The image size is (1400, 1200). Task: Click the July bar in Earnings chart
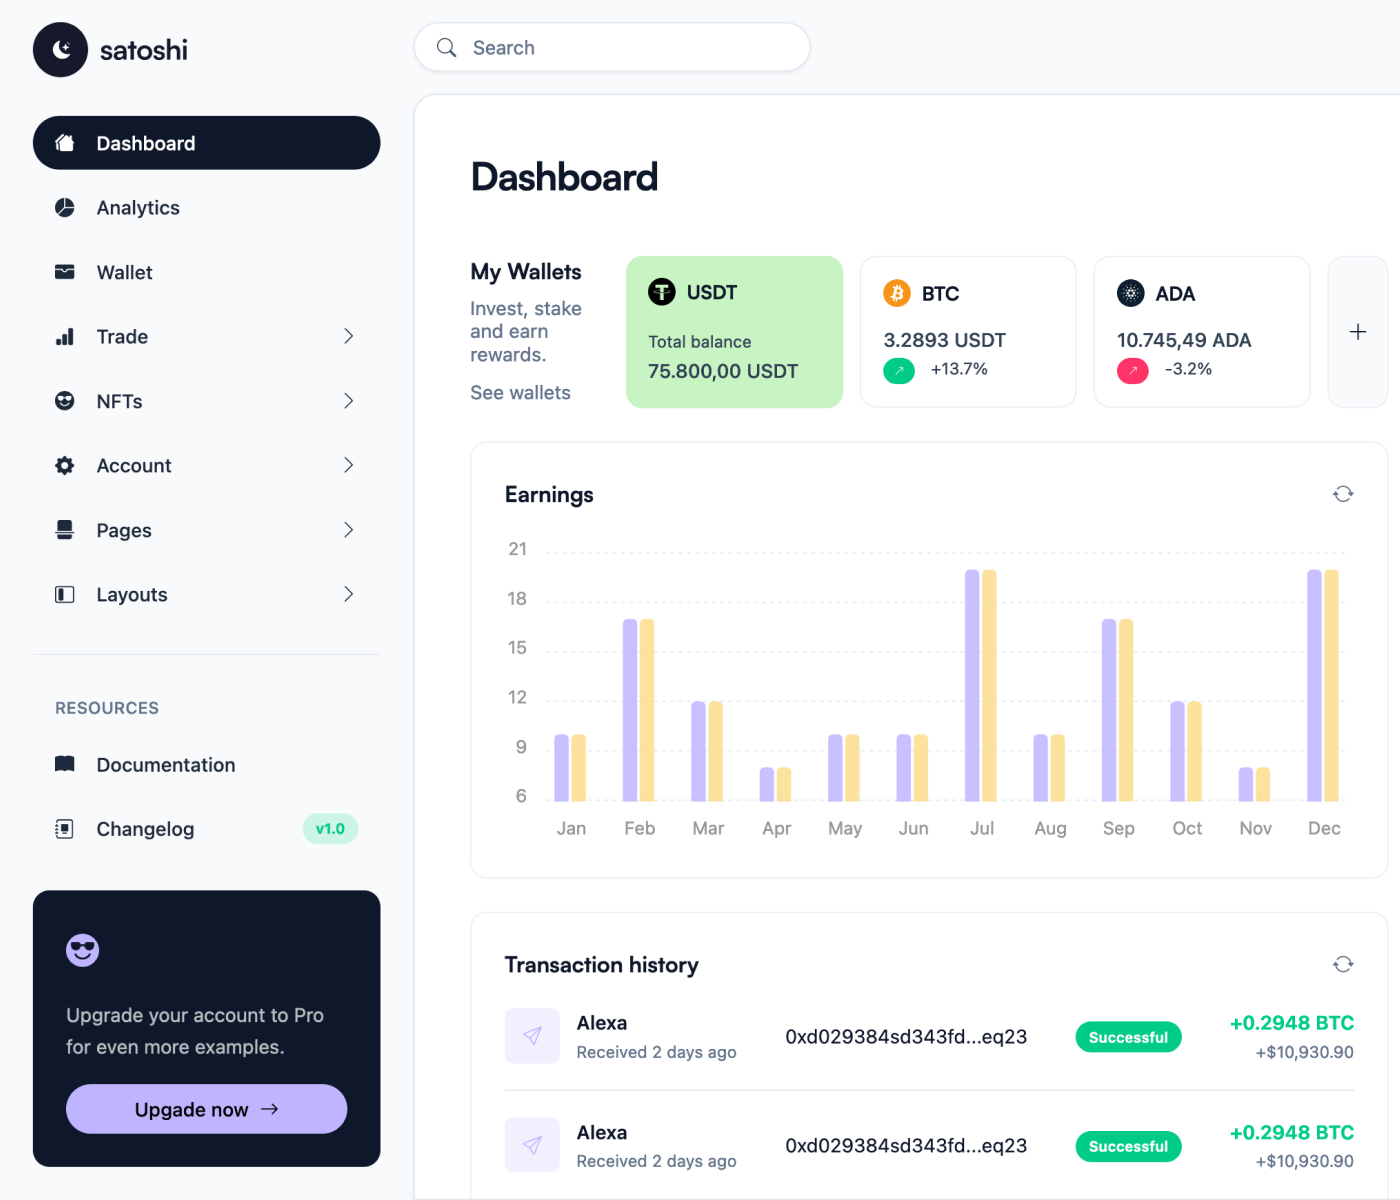[x=980, y=685]
